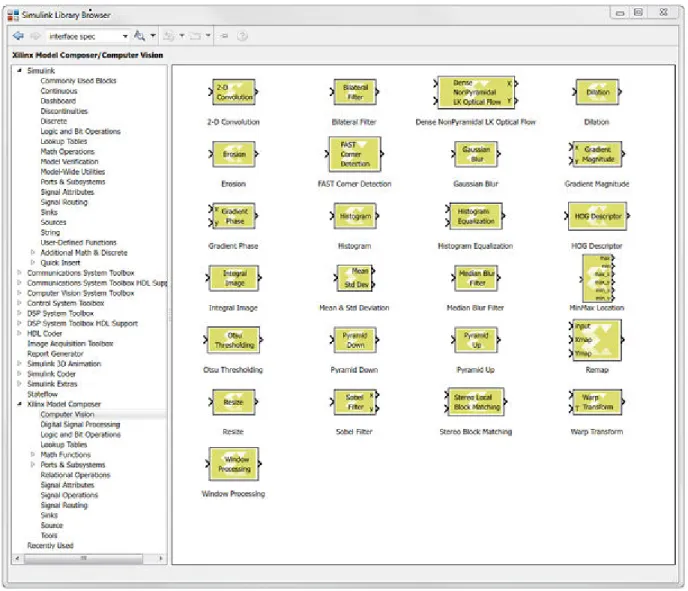Select the Integral Image block
The image size is (688, 591).
234,278
